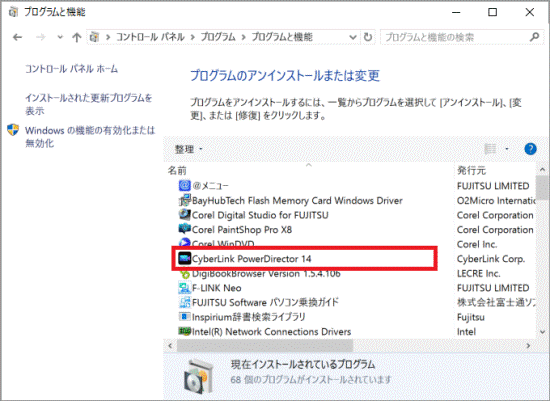The width and height of the screenshot is (550, 401).
Task: Click the Intel Network Connections icon
Action: click(185, 331)
